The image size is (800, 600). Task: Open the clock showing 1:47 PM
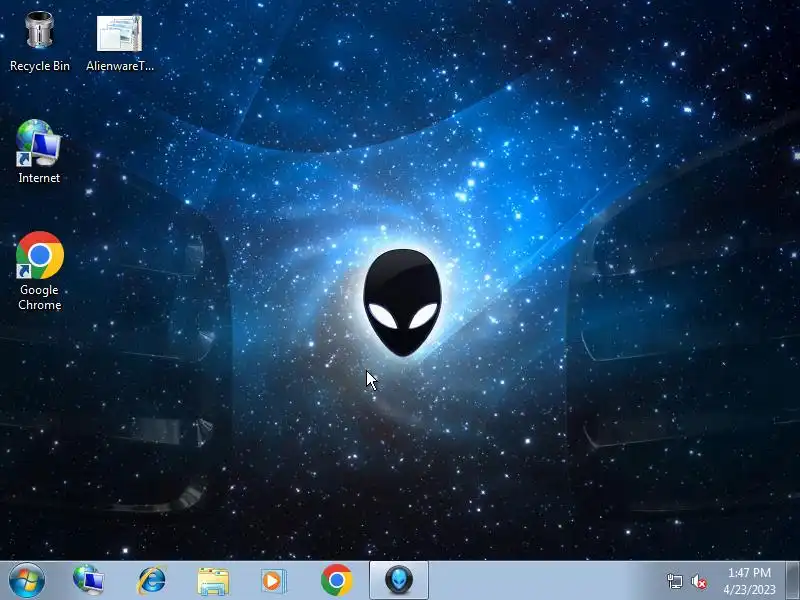[x=749, y=573]
